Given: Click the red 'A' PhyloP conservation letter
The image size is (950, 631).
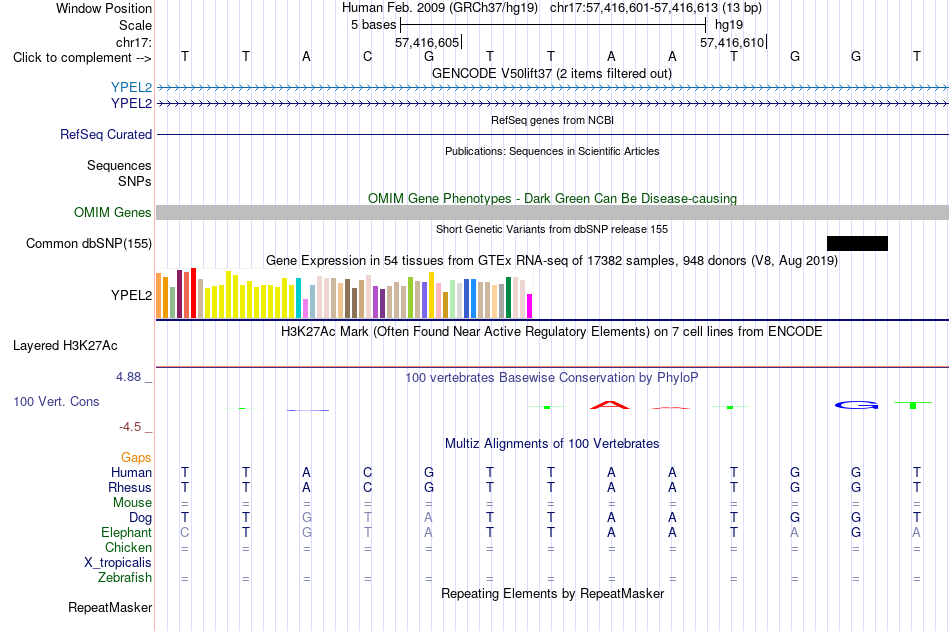Looking at the screenshot, I should (x=610, y=405).
